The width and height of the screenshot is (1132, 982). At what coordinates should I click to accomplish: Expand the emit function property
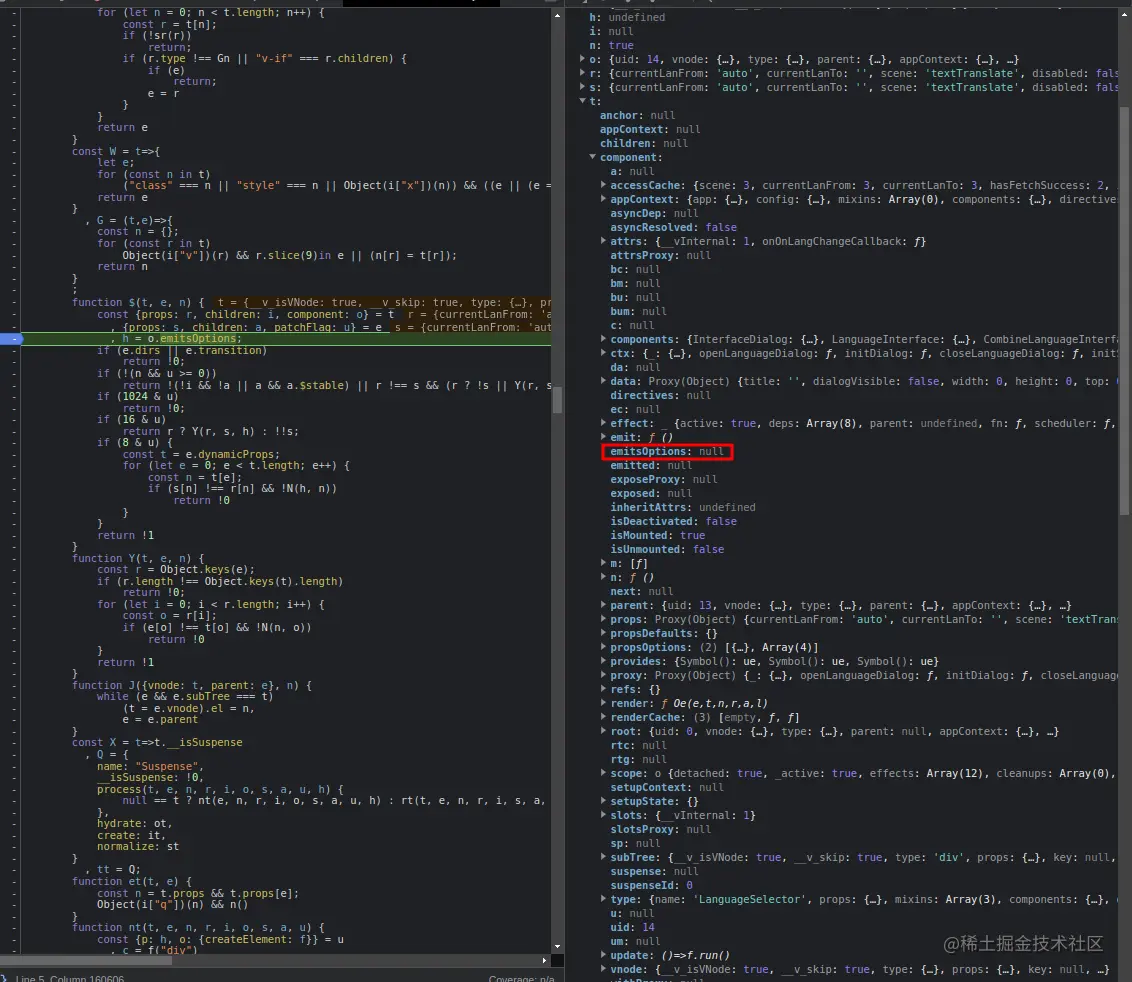pyautogui.click(x=604, y=437)
